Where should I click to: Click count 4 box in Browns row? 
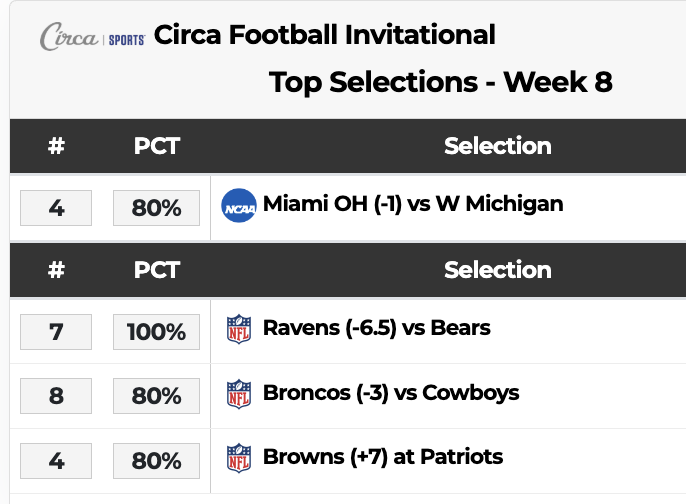56,461
